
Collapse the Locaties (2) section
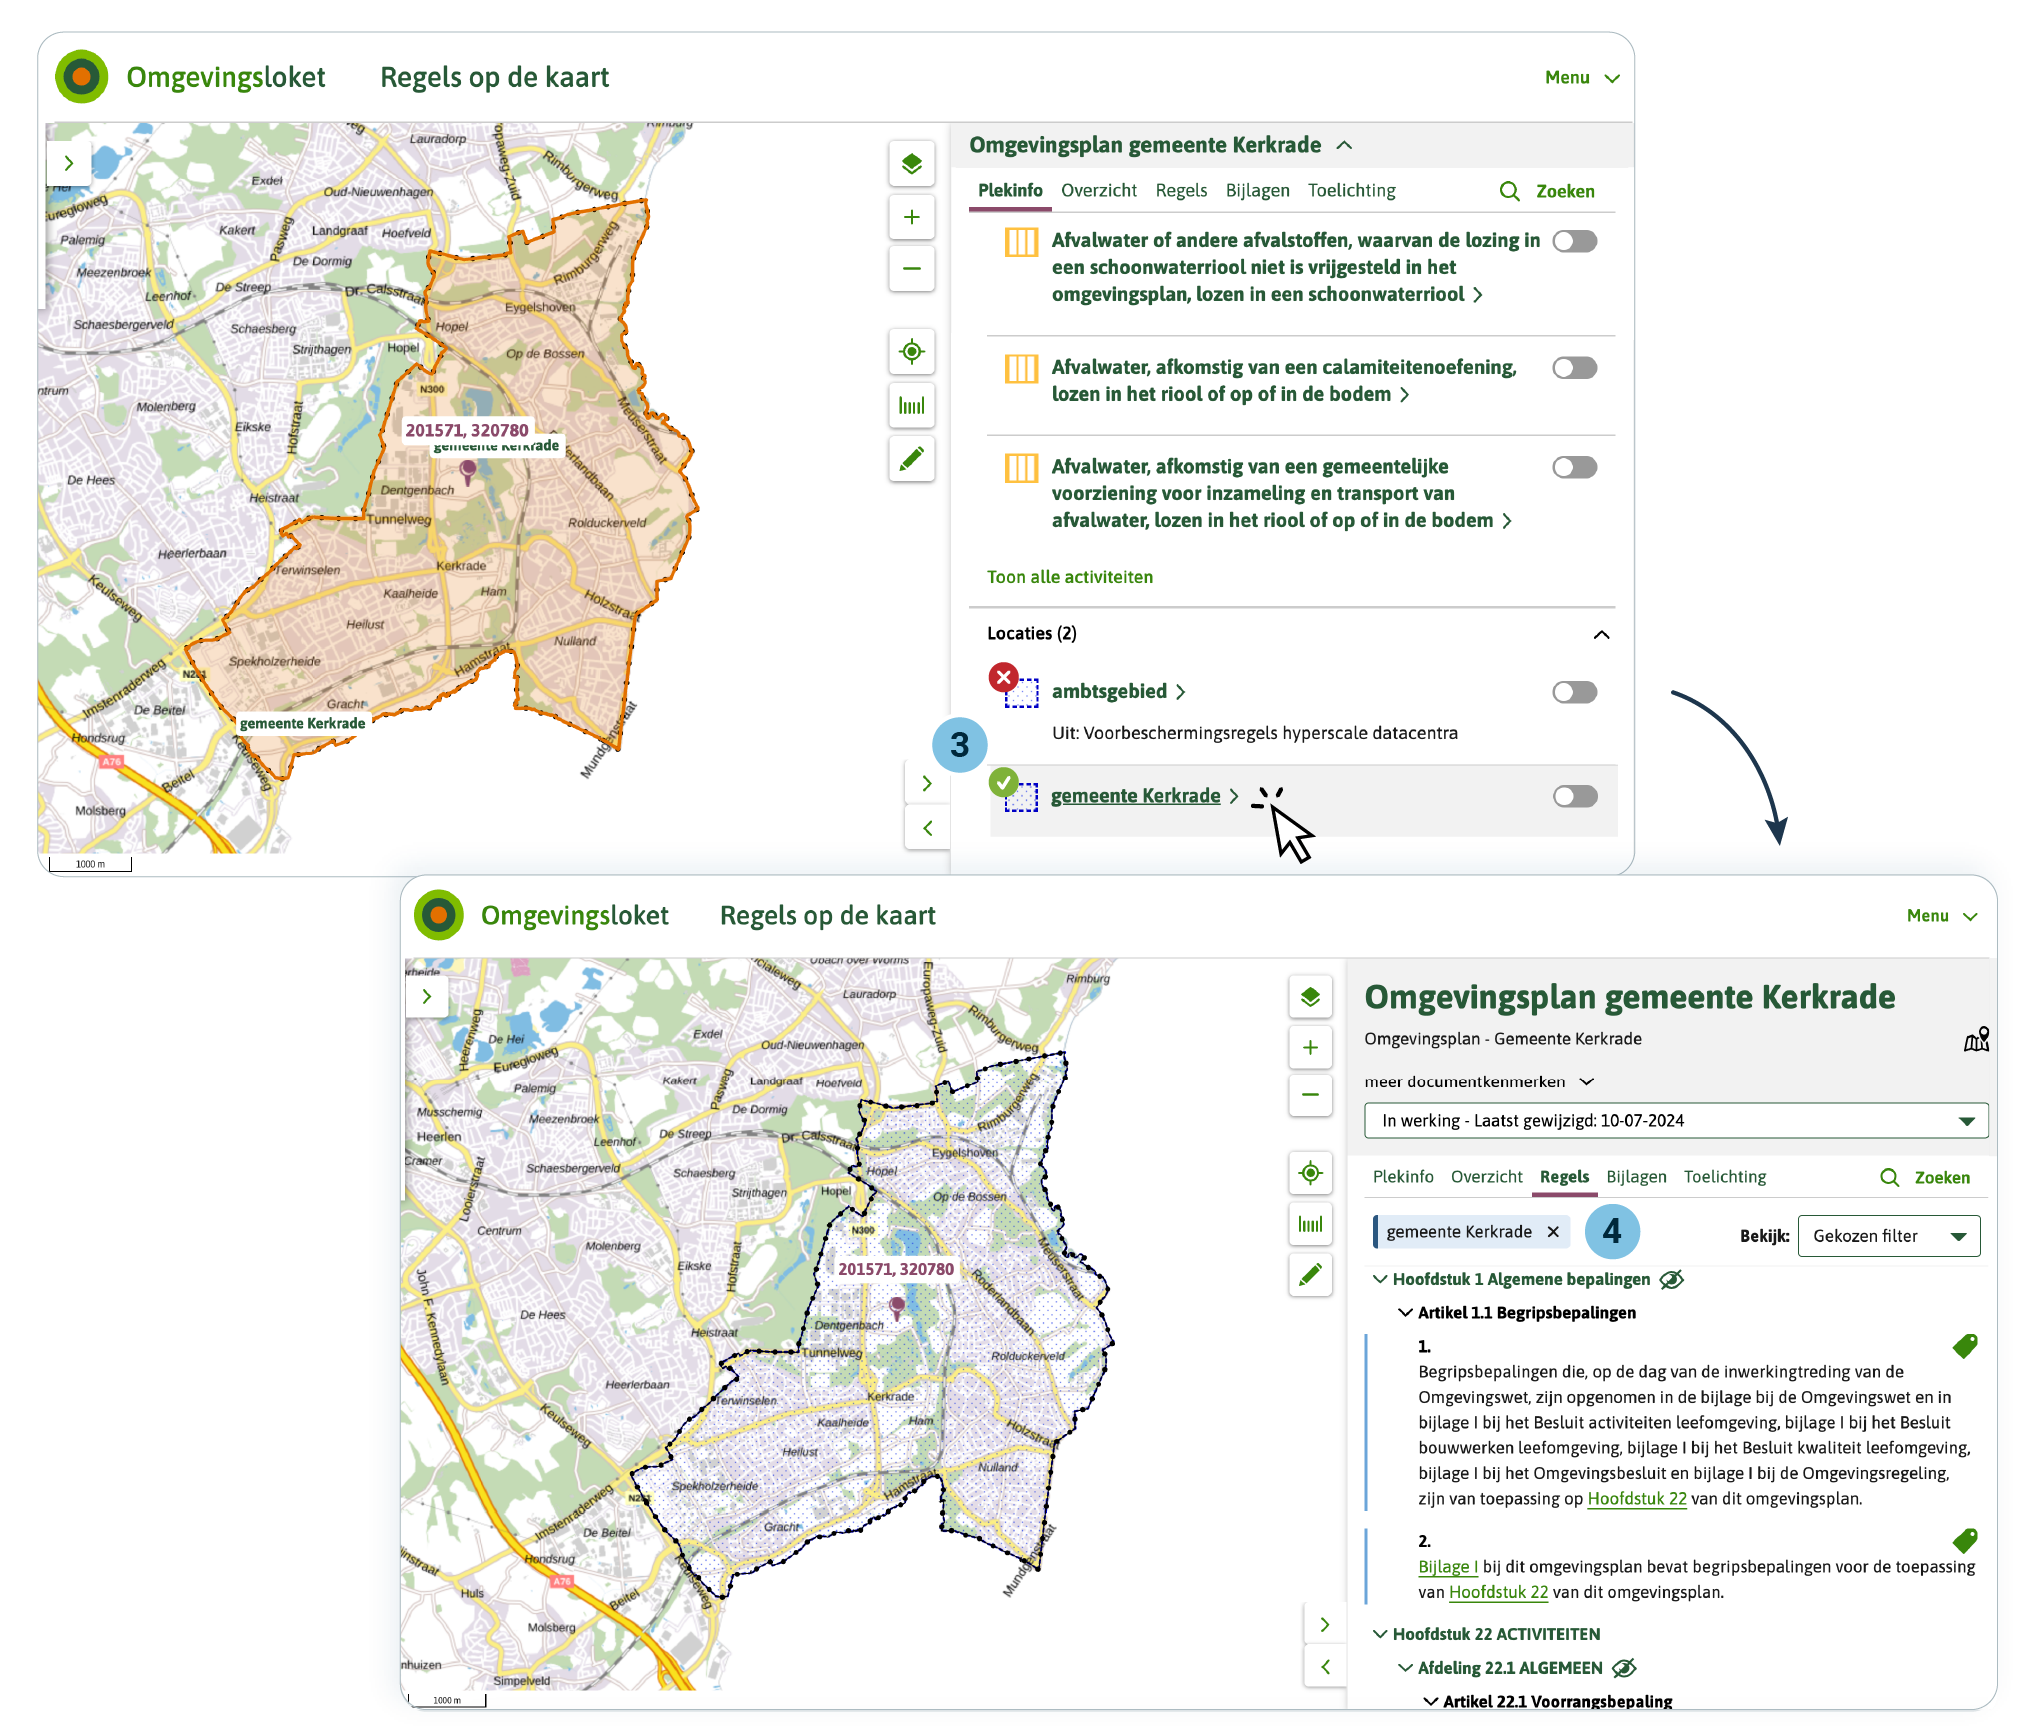(1601, 634)
